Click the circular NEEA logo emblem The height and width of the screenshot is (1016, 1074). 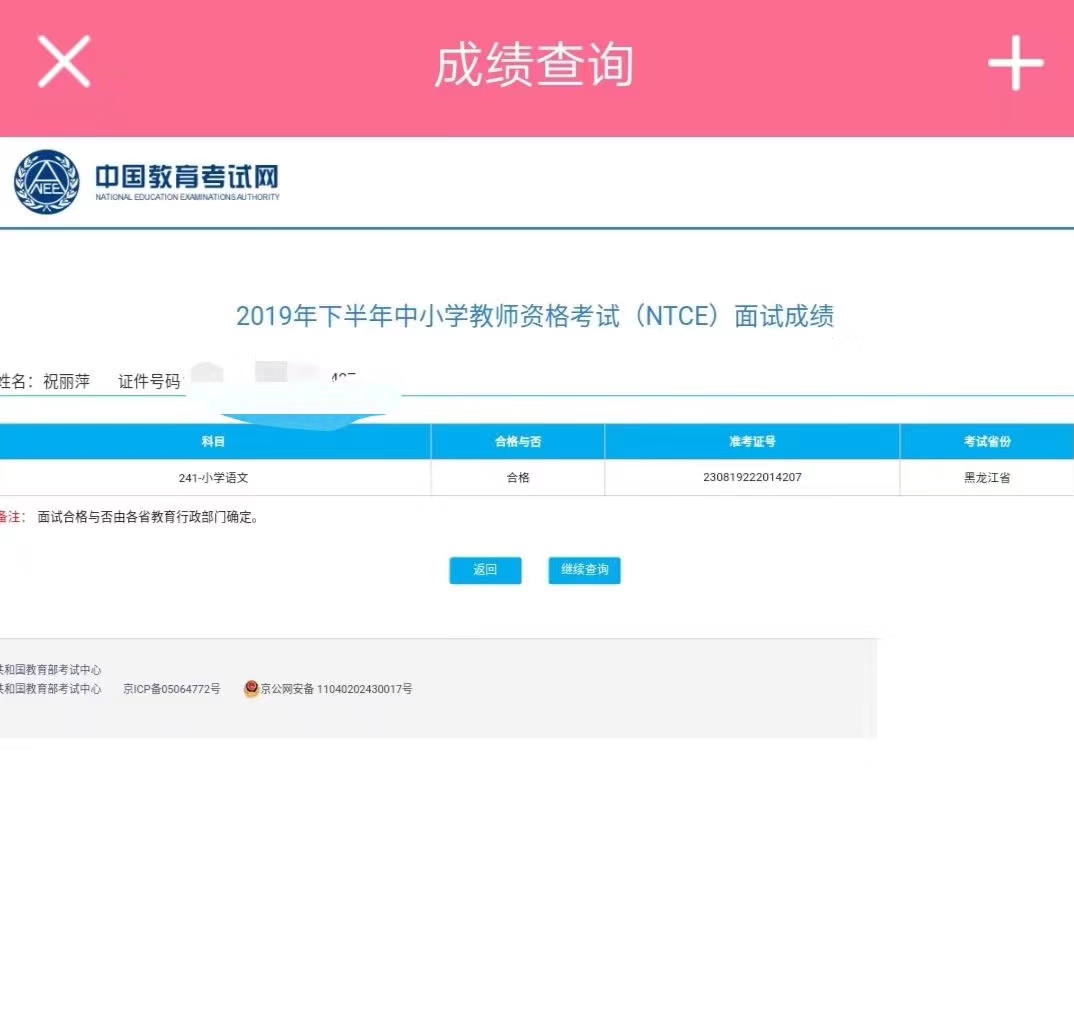click(46, 182)
